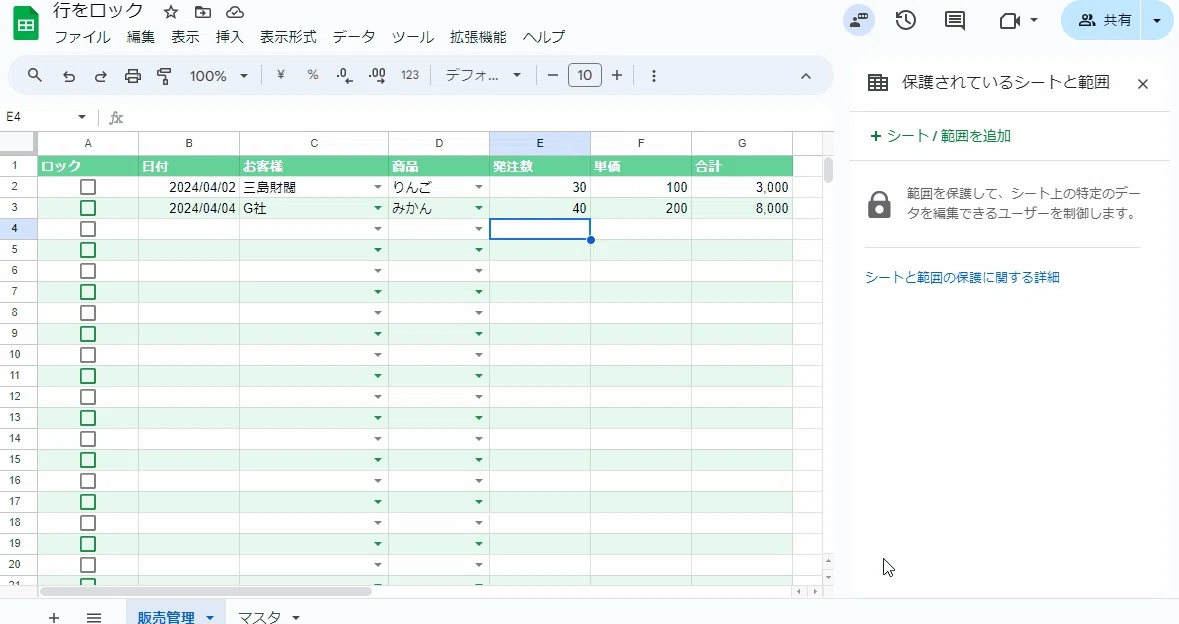
Task: Open the zoom 100% dropdown
Action: pos(218,76)
